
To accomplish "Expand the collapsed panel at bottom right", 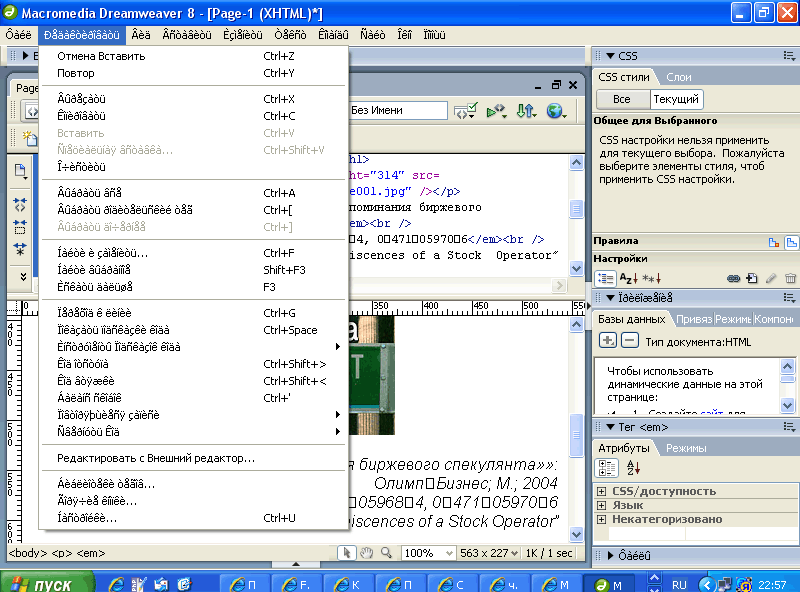I will click(x=611, y=556).
